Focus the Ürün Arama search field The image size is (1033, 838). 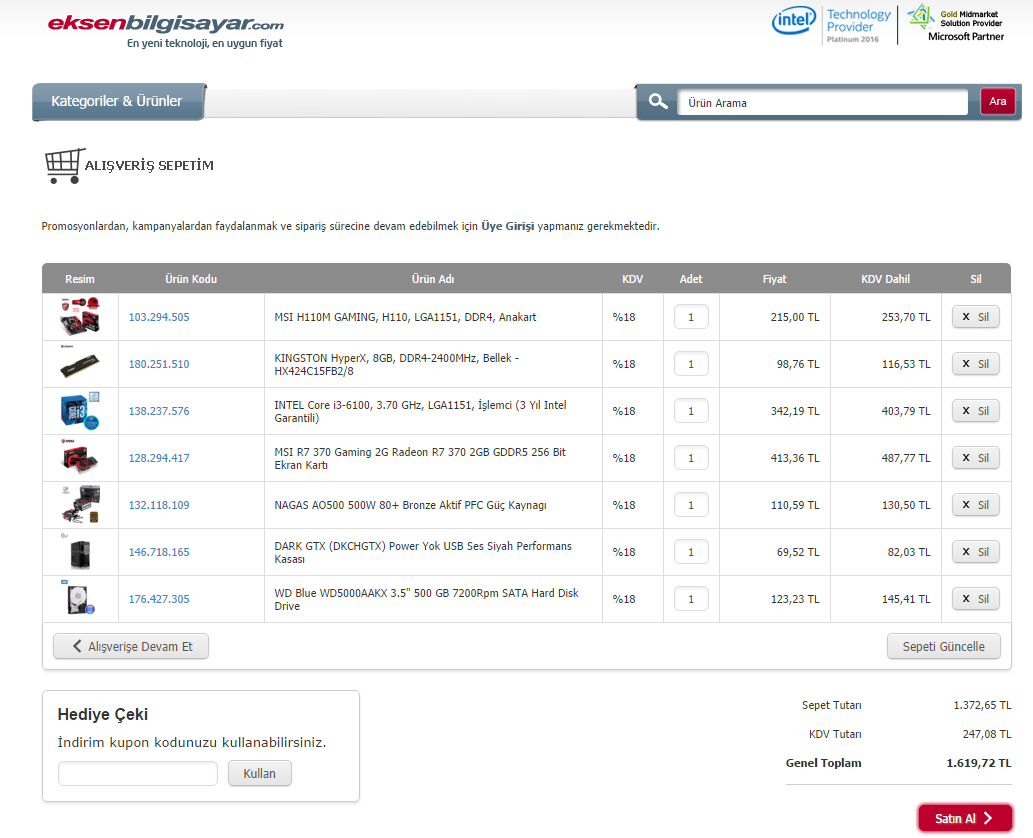tap(823, 103)
